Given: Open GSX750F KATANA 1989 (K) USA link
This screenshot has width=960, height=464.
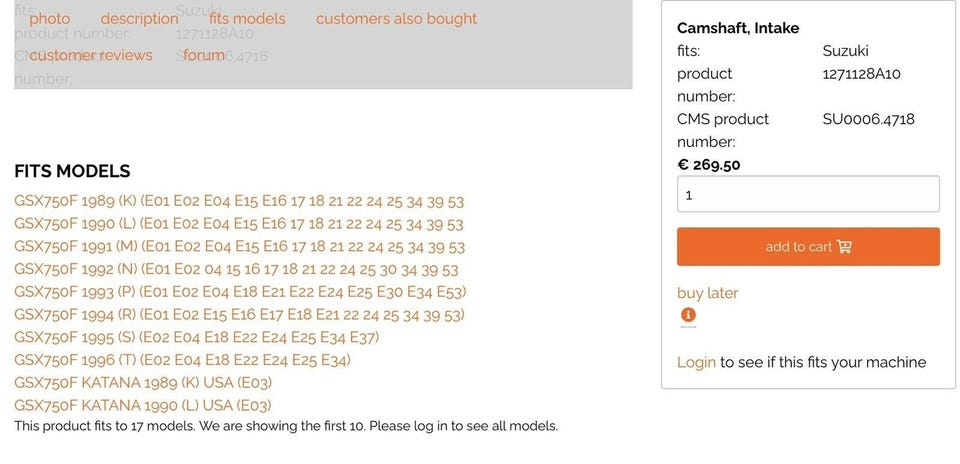Looking at the screenshot, I should (143, 383).
